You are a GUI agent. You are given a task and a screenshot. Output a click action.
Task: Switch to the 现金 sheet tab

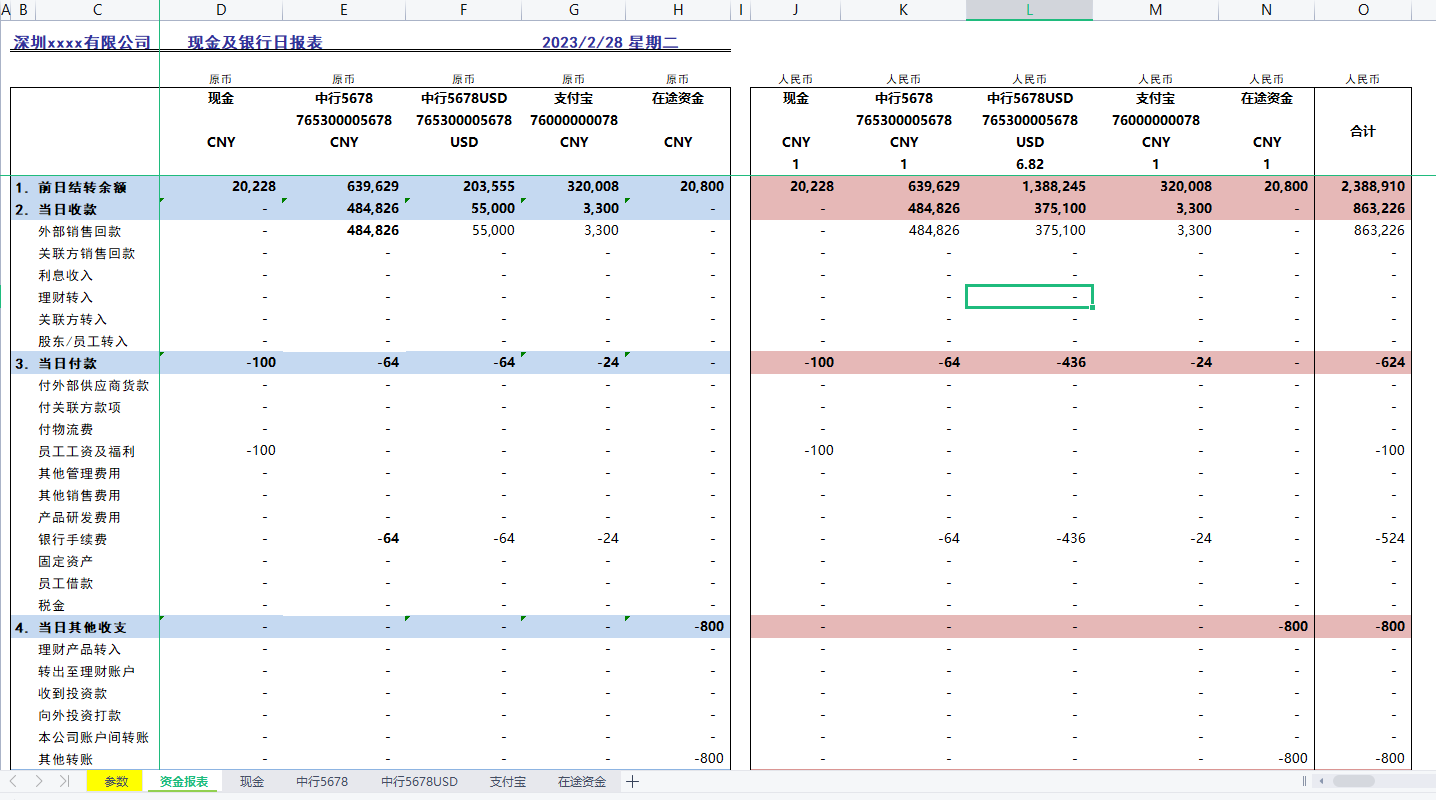(x=252, y=781)
